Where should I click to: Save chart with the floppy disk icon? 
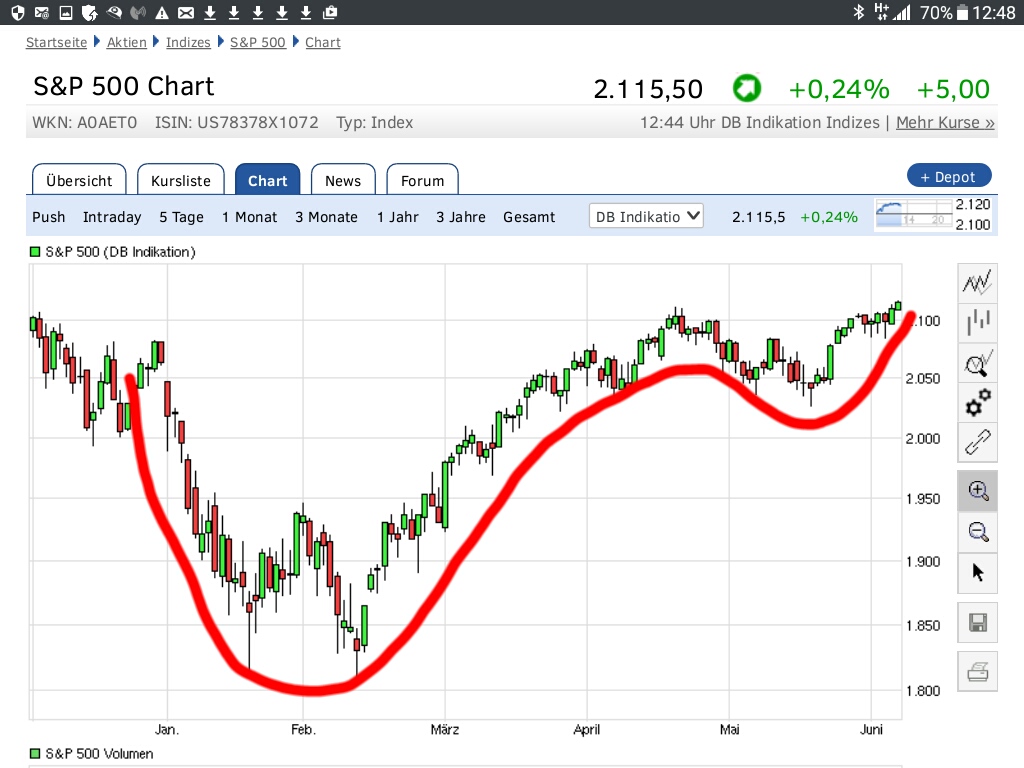[978, 624]
